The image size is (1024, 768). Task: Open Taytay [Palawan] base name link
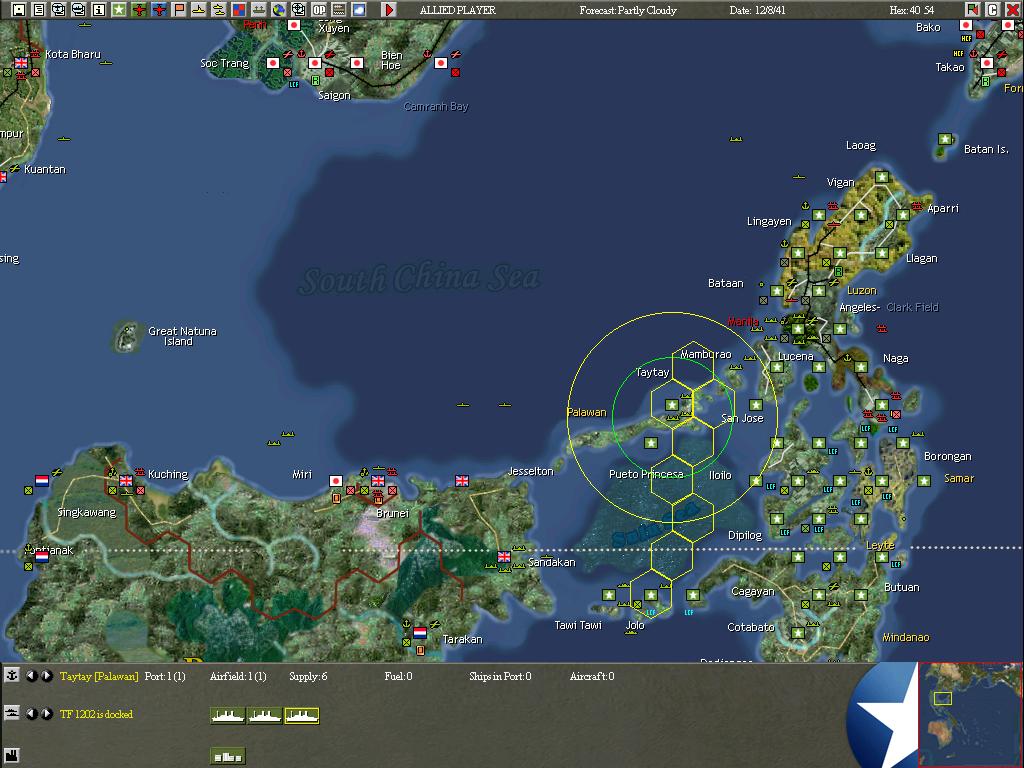(99, 676)
